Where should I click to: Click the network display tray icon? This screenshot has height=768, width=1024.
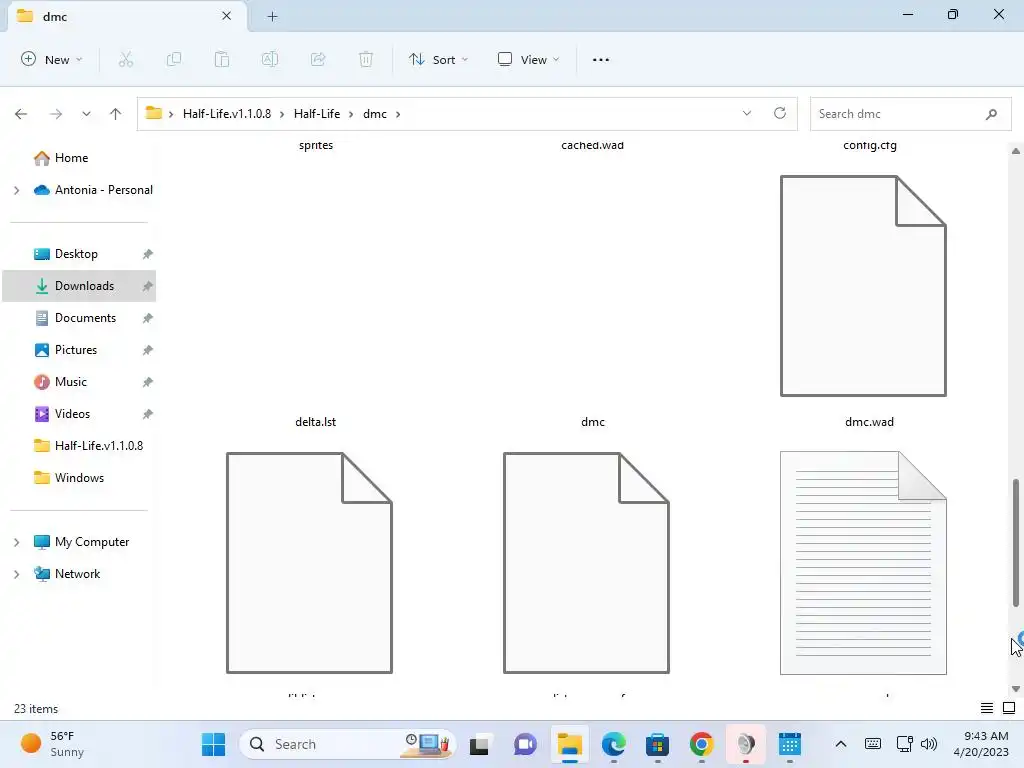pos(904,744)
